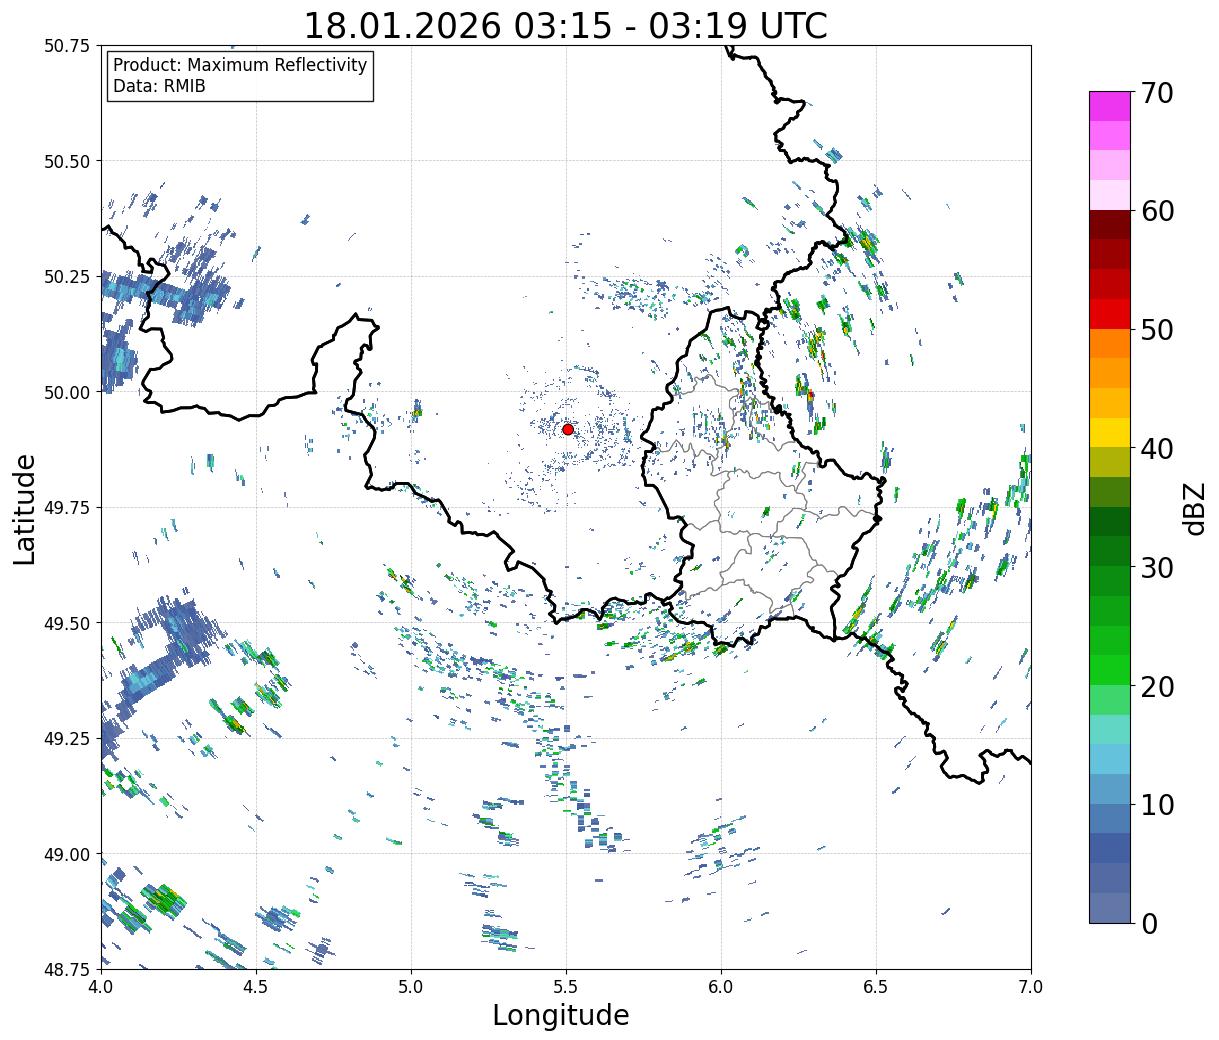This screenshot has height=1040, width=1219.
Task: Click the longitude tick label 7.0
Action: click(x=1031, y=987)
